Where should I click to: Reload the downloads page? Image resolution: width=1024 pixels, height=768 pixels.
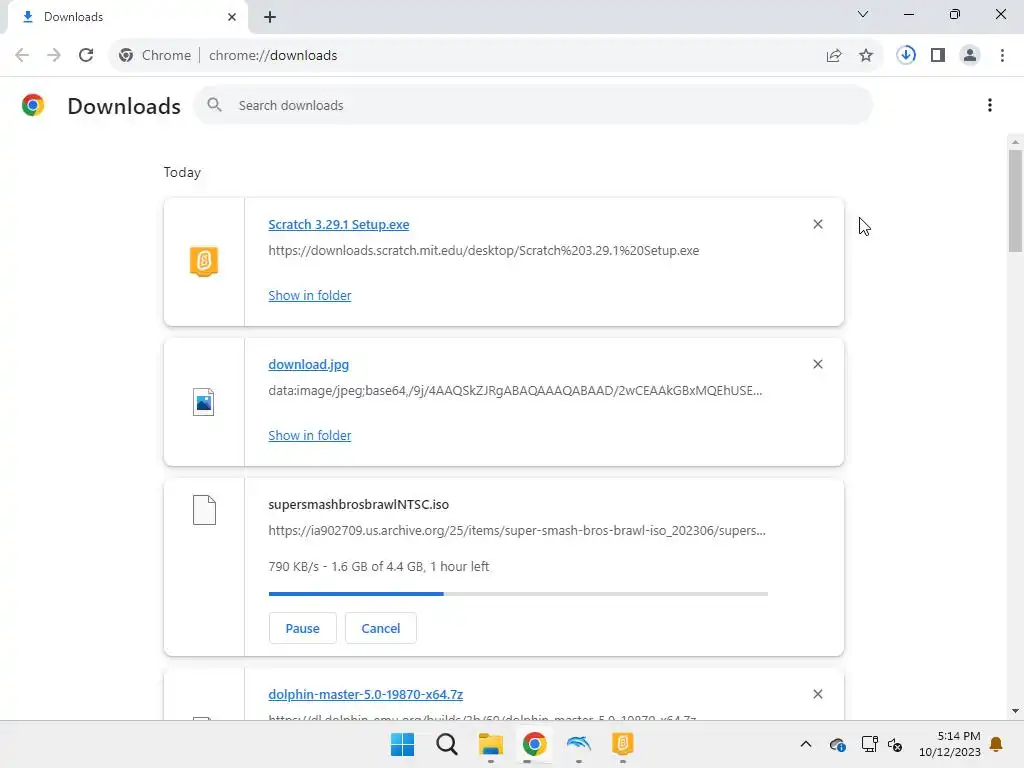86,56
